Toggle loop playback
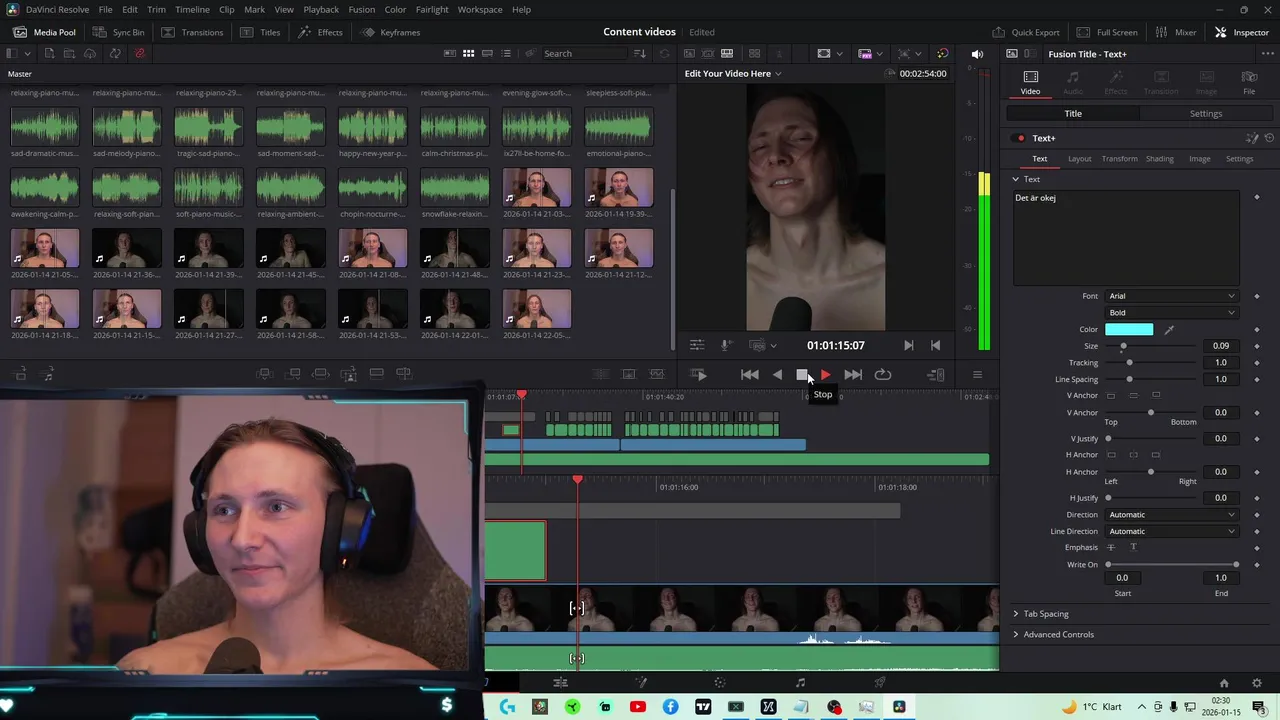 [882, 374]
